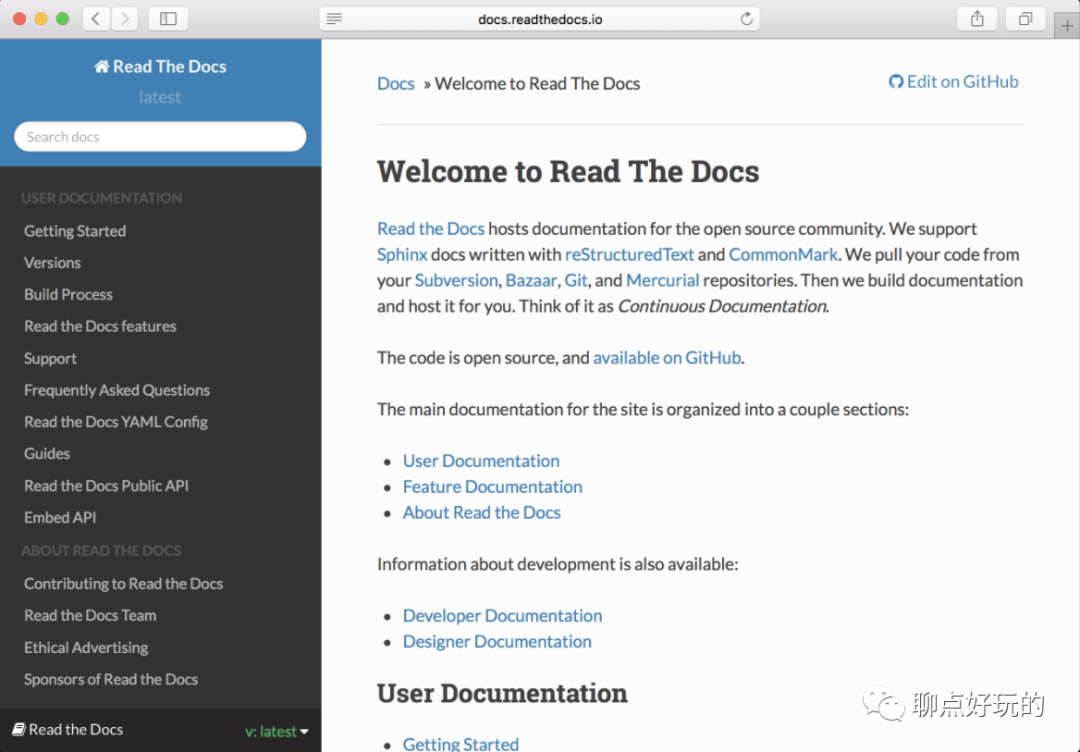Screen dimensions: 1080x752
Task: Open the Bazaar link
Action: 531,280
